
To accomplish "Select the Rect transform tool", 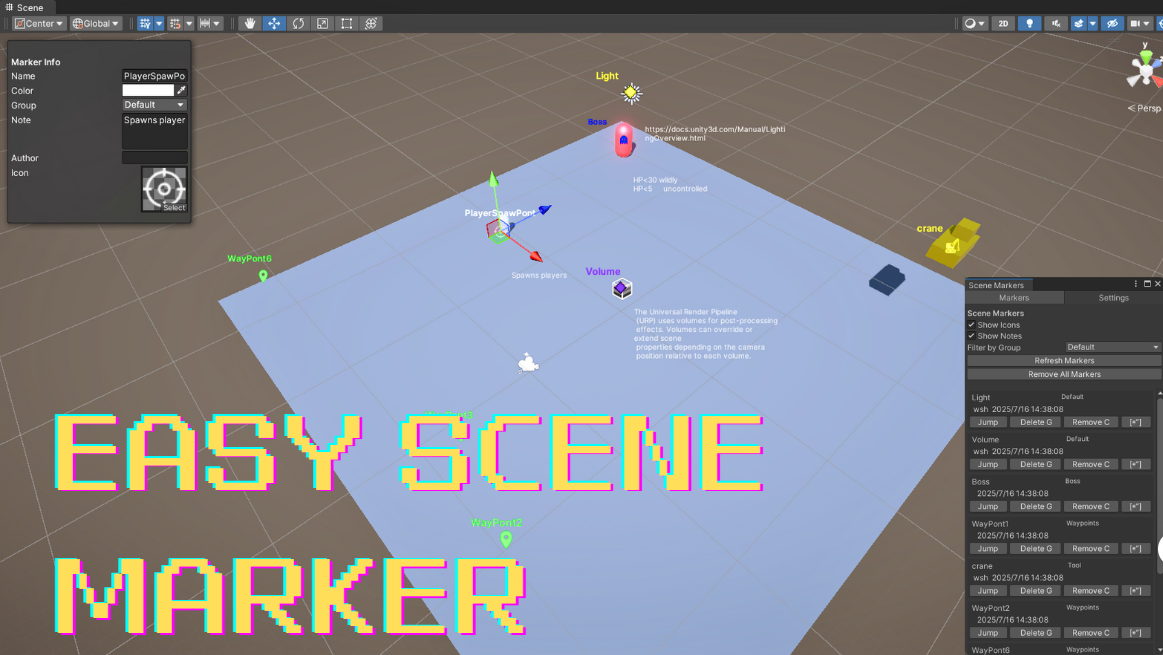I will coord(346,24).
